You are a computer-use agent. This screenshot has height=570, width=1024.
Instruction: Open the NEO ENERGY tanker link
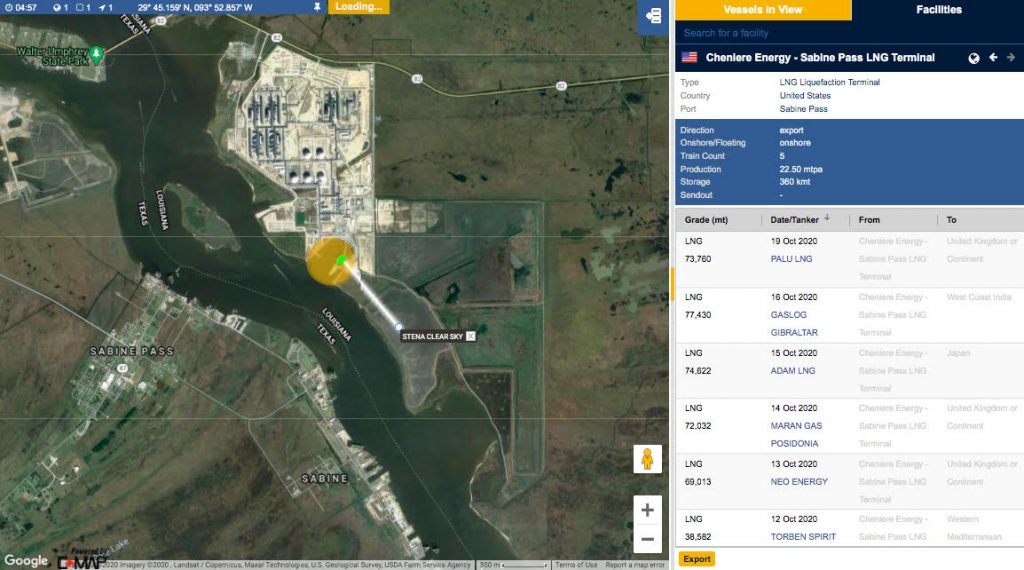pyautogui.click(x=799, y=481)
